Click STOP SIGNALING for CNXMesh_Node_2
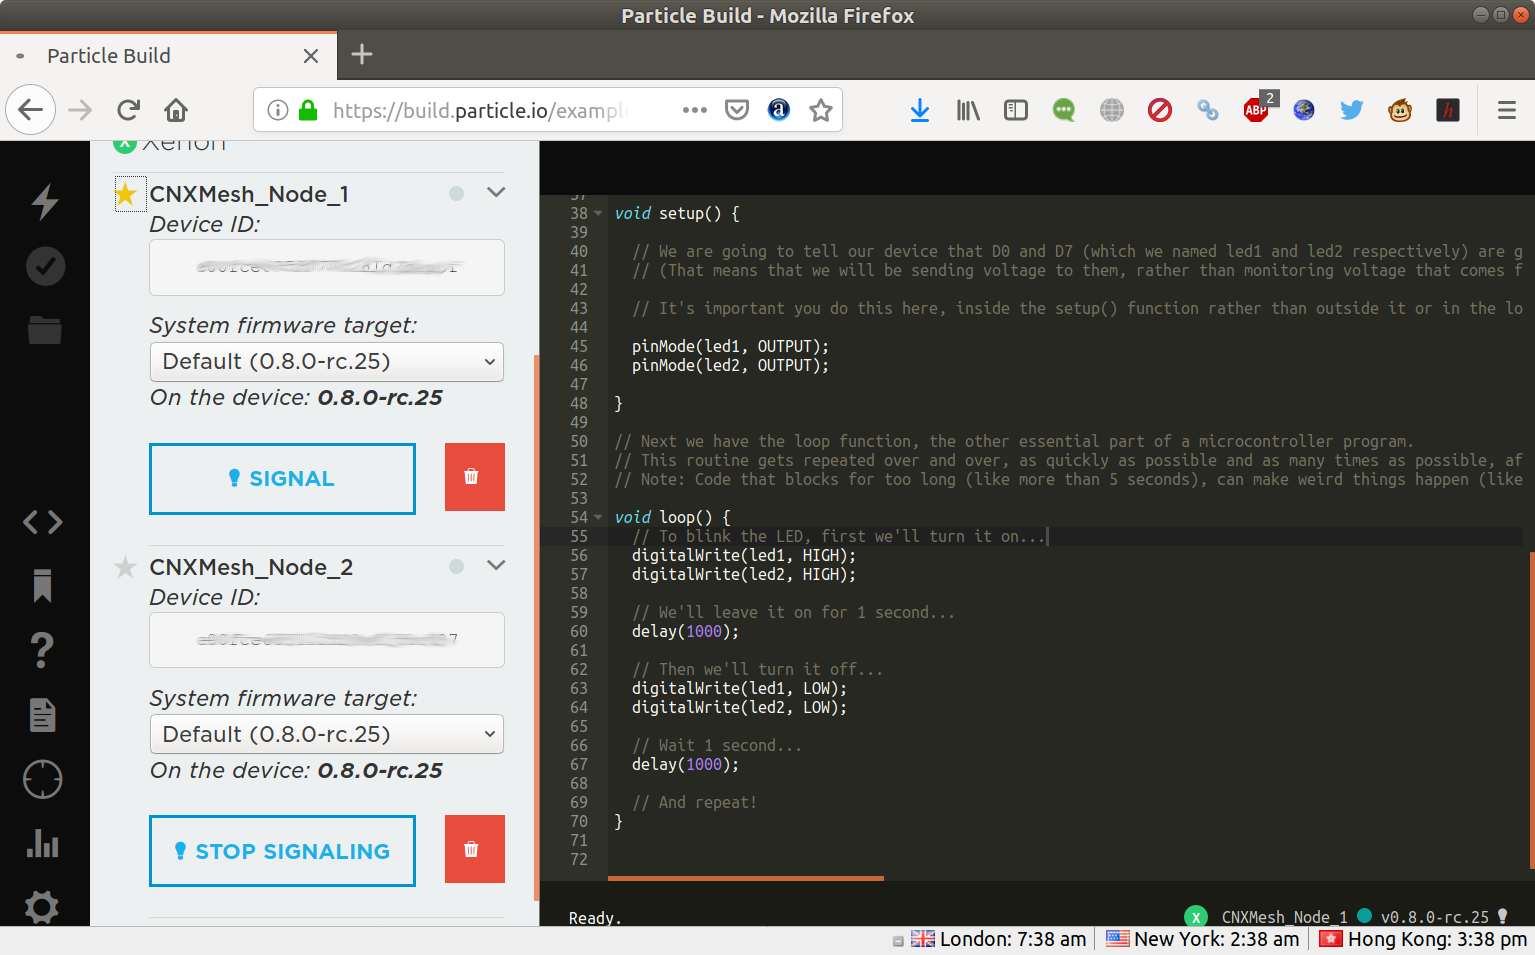 [282, 851]
